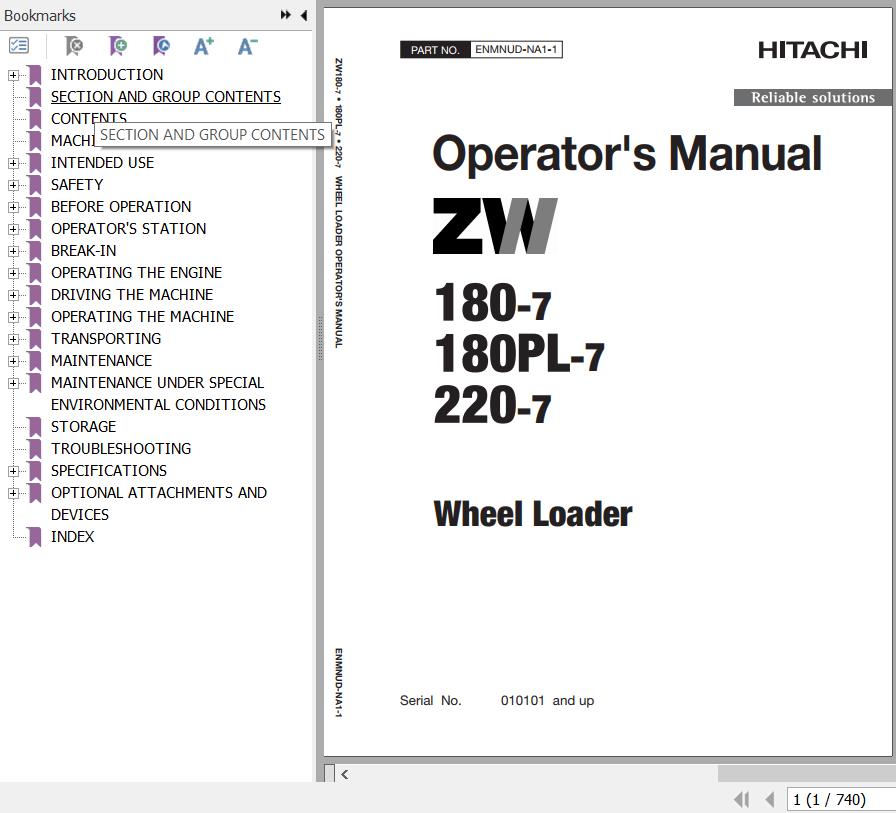Click bookmark icon beside STORAGE
This screenshot has width=896, height=813.
point(35,427)
